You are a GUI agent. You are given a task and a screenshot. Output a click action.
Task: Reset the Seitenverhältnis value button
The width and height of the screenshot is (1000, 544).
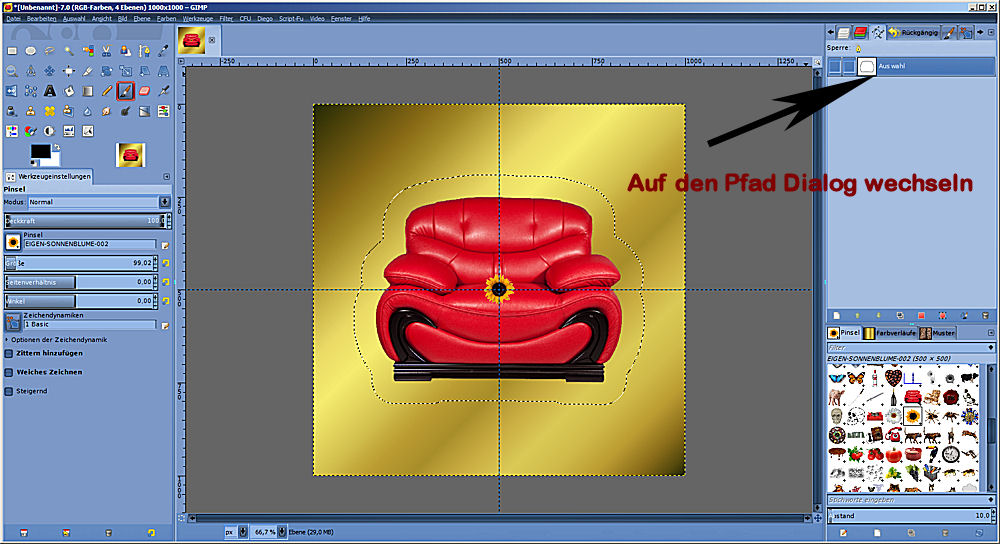coord(166,282)
